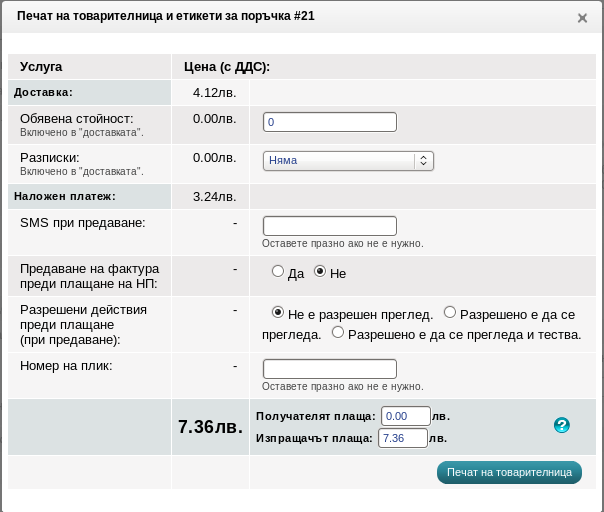This screenshot has height=512, width=604.
Task: Select Да for invoice before payment
Action: pyautogui.click(x=278, y=271)
